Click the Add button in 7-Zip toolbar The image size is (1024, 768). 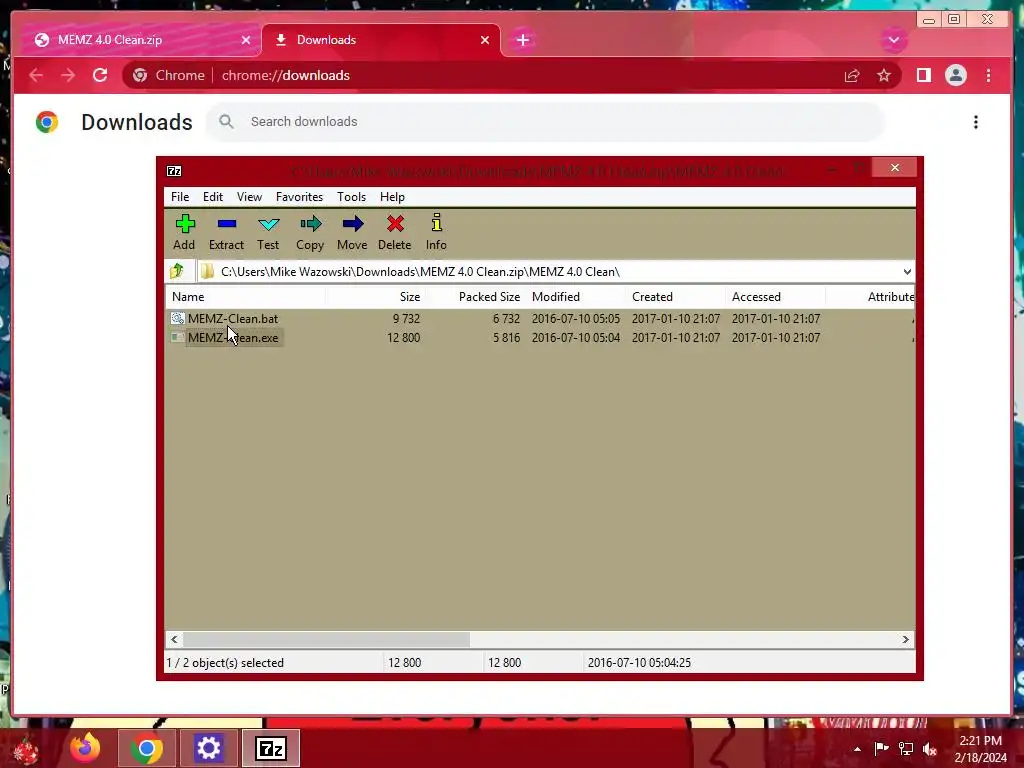click(x=184, y=232)
